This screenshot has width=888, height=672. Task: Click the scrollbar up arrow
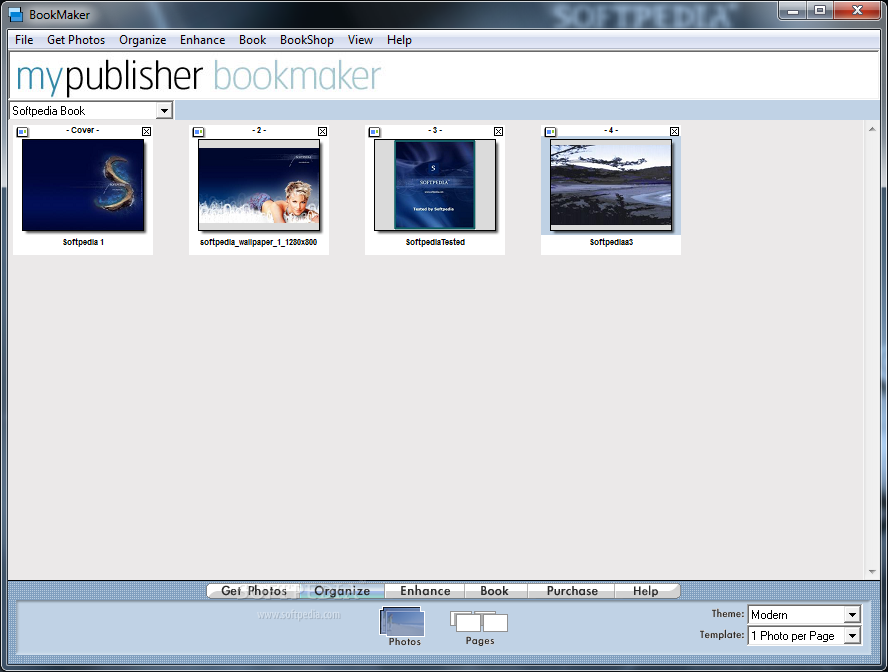point(872,129)
